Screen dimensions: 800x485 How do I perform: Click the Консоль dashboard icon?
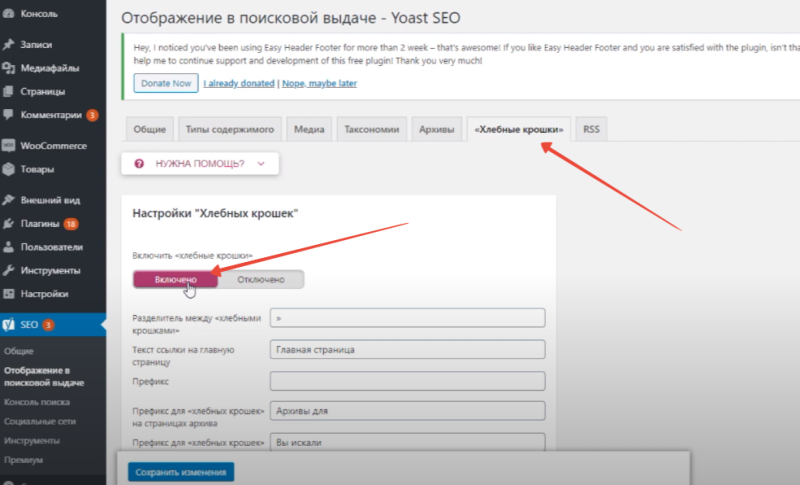click(x=8, y=14)
